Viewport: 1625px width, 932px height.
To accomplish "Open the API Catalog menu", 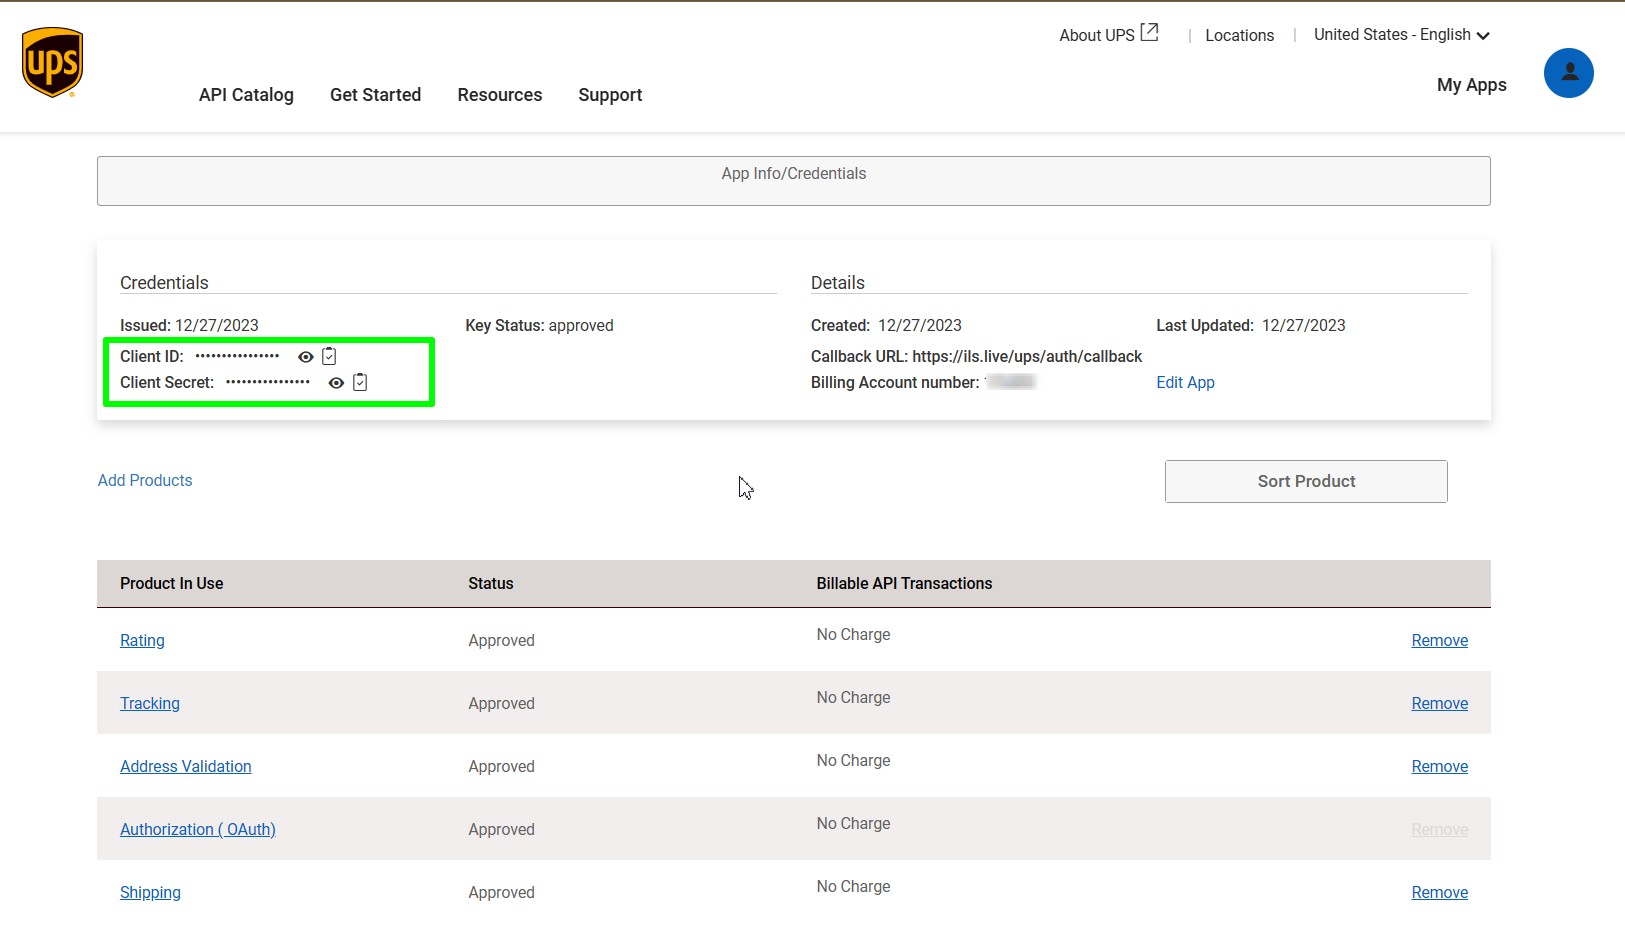I will point(246,95).
